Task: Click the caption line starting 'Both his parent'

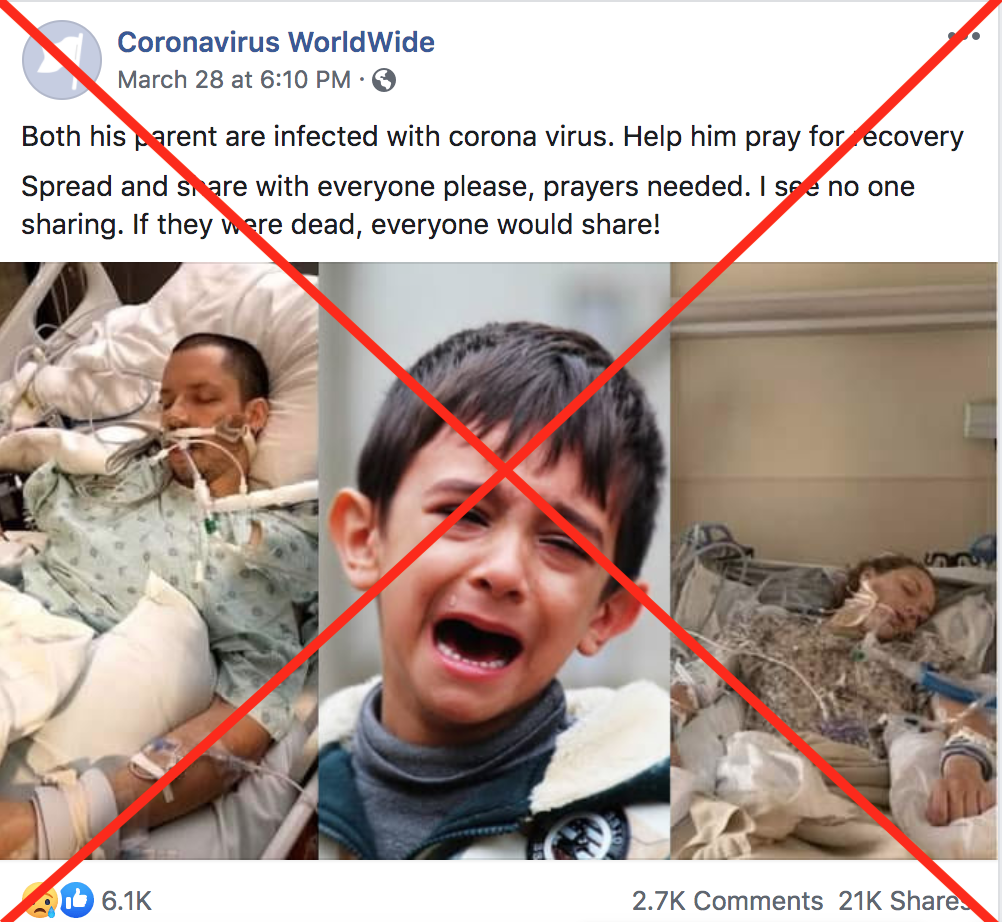Action: point(492,137)
